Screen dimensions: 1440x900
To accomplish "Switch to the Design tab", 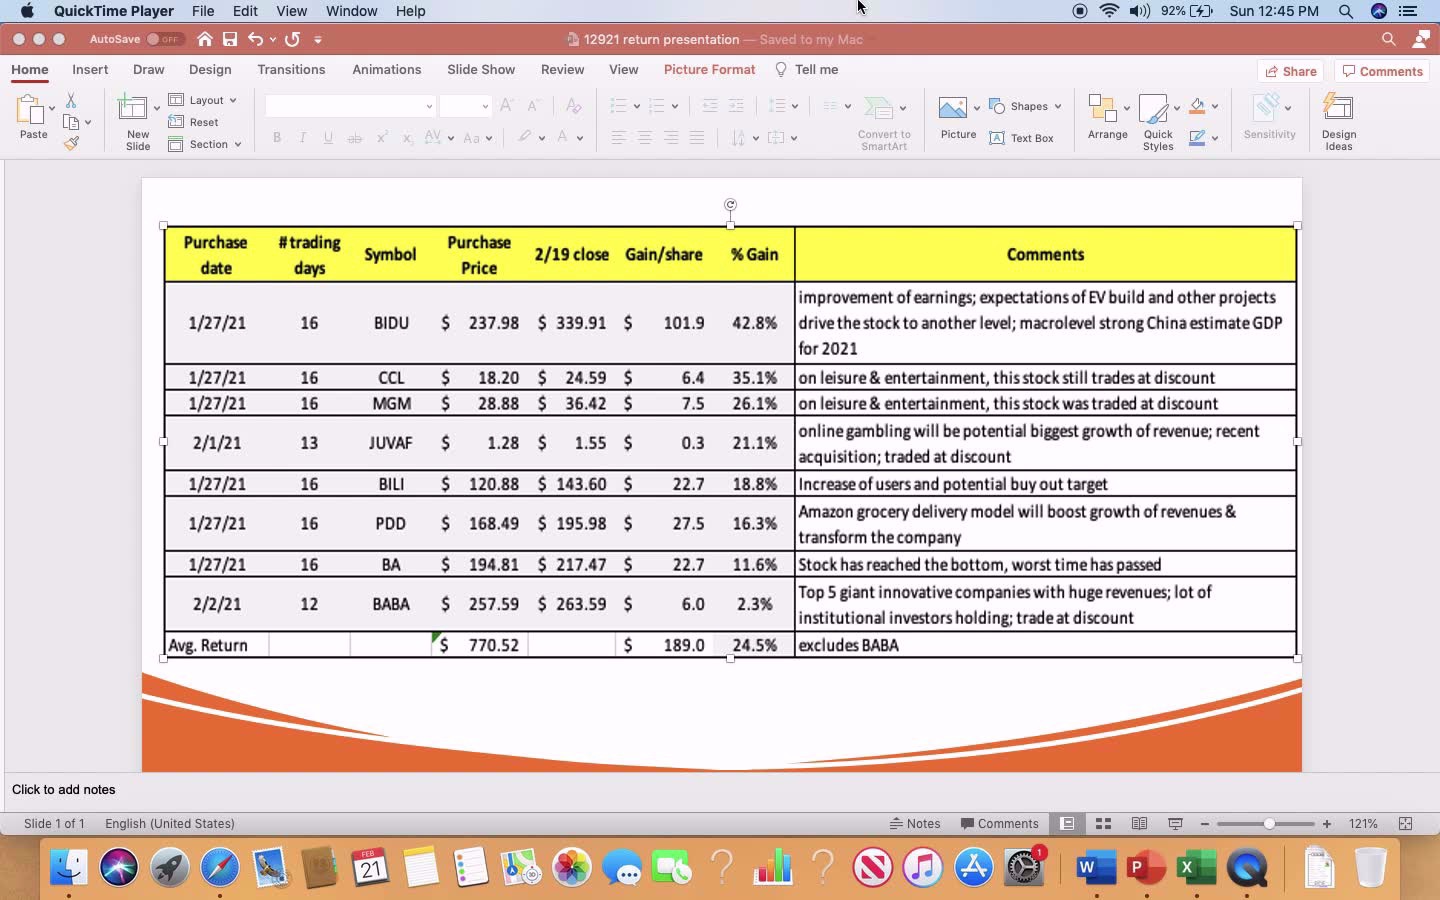I will 210,70.
